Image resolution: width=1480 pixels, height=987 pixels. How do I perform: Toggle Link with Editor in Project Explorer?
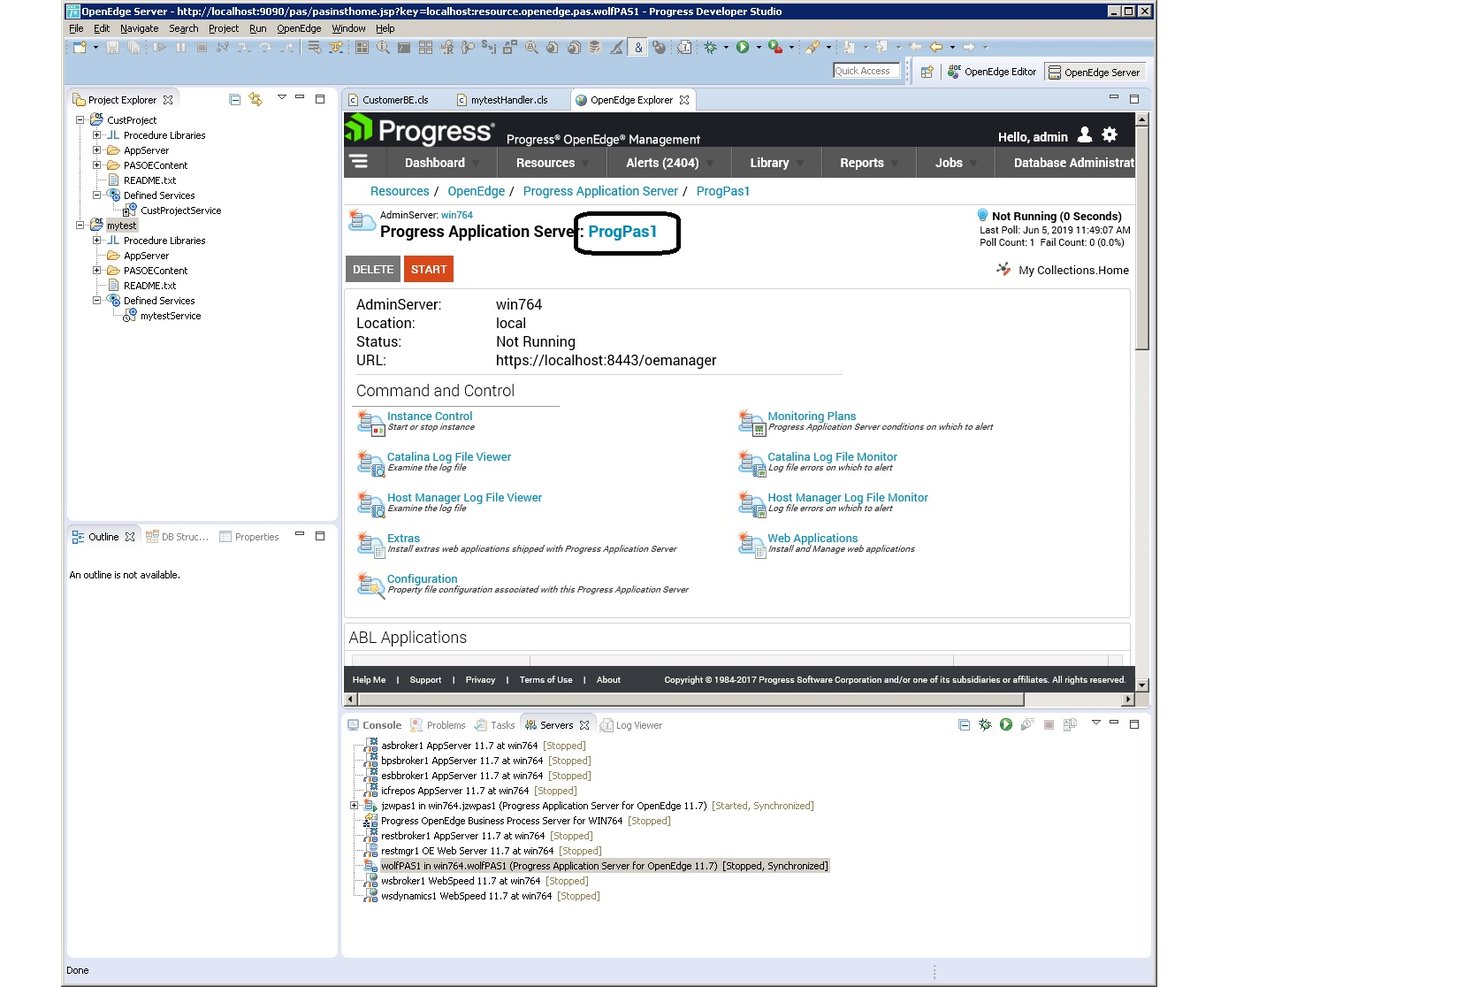pyautogui.click(x=256, y=99)
